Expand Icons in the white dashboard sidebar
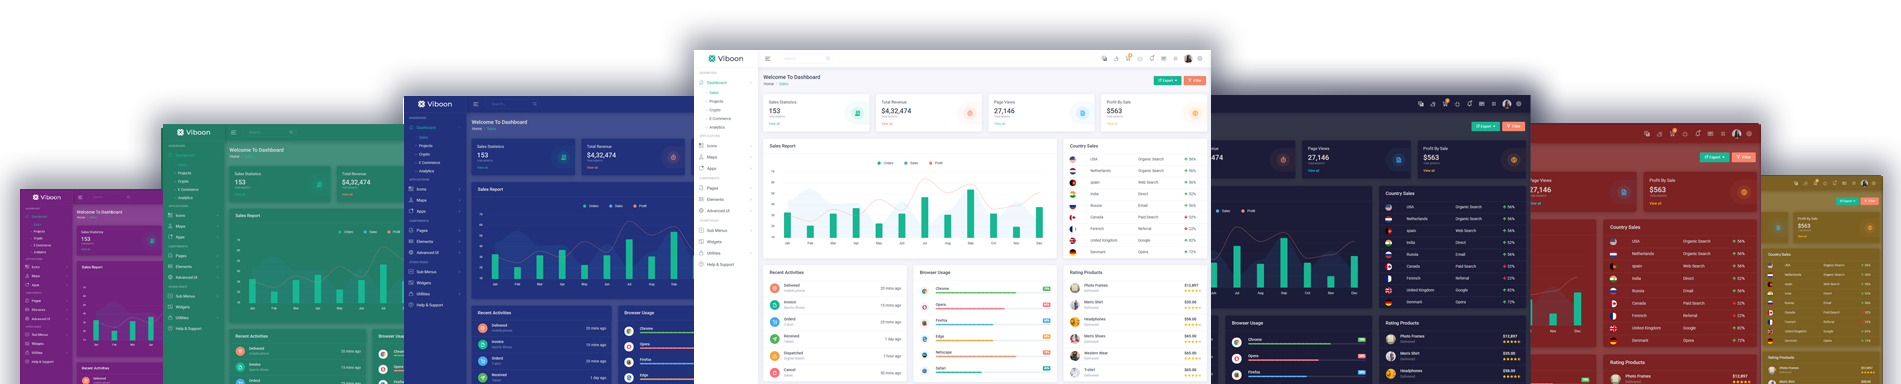 [725, 146]
